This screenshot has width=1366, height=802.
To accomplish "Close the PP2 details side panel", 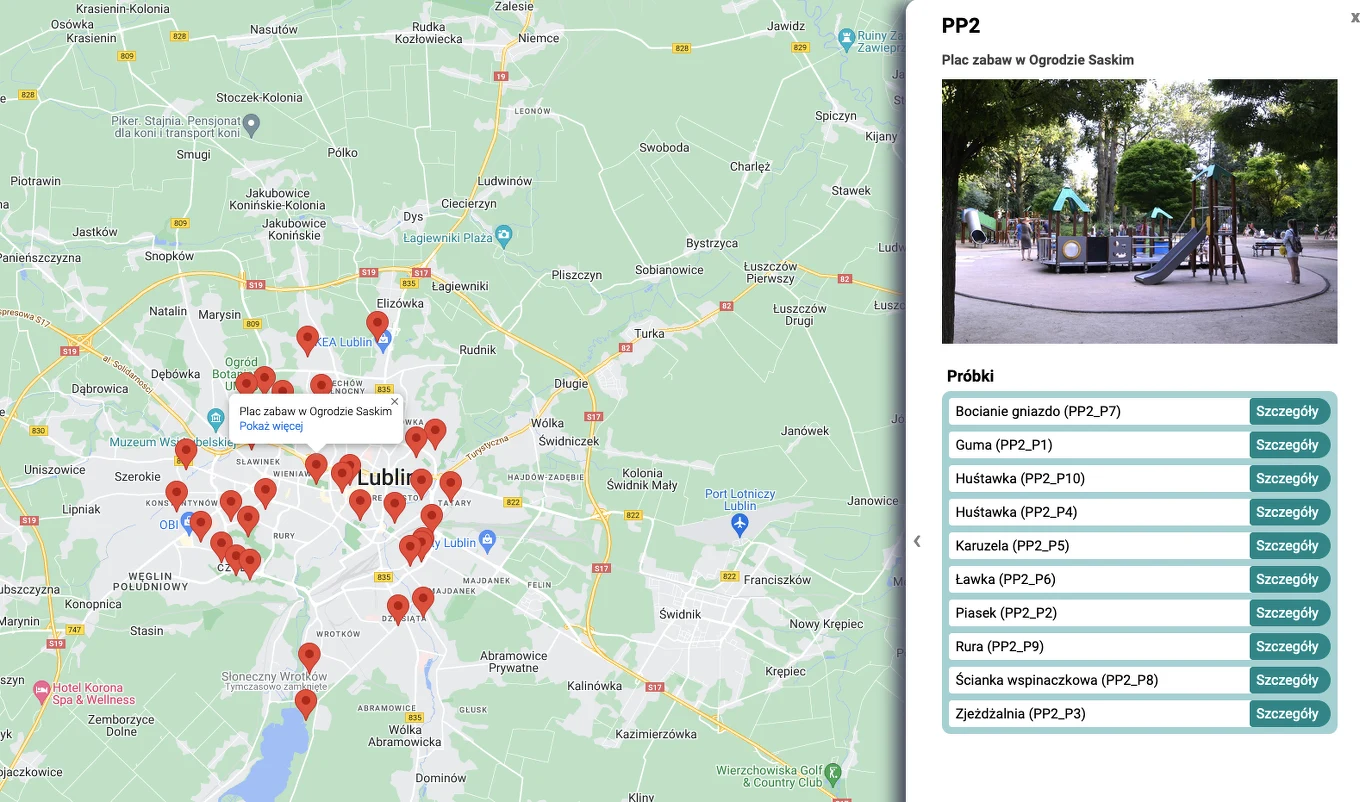I will 1354,17.
